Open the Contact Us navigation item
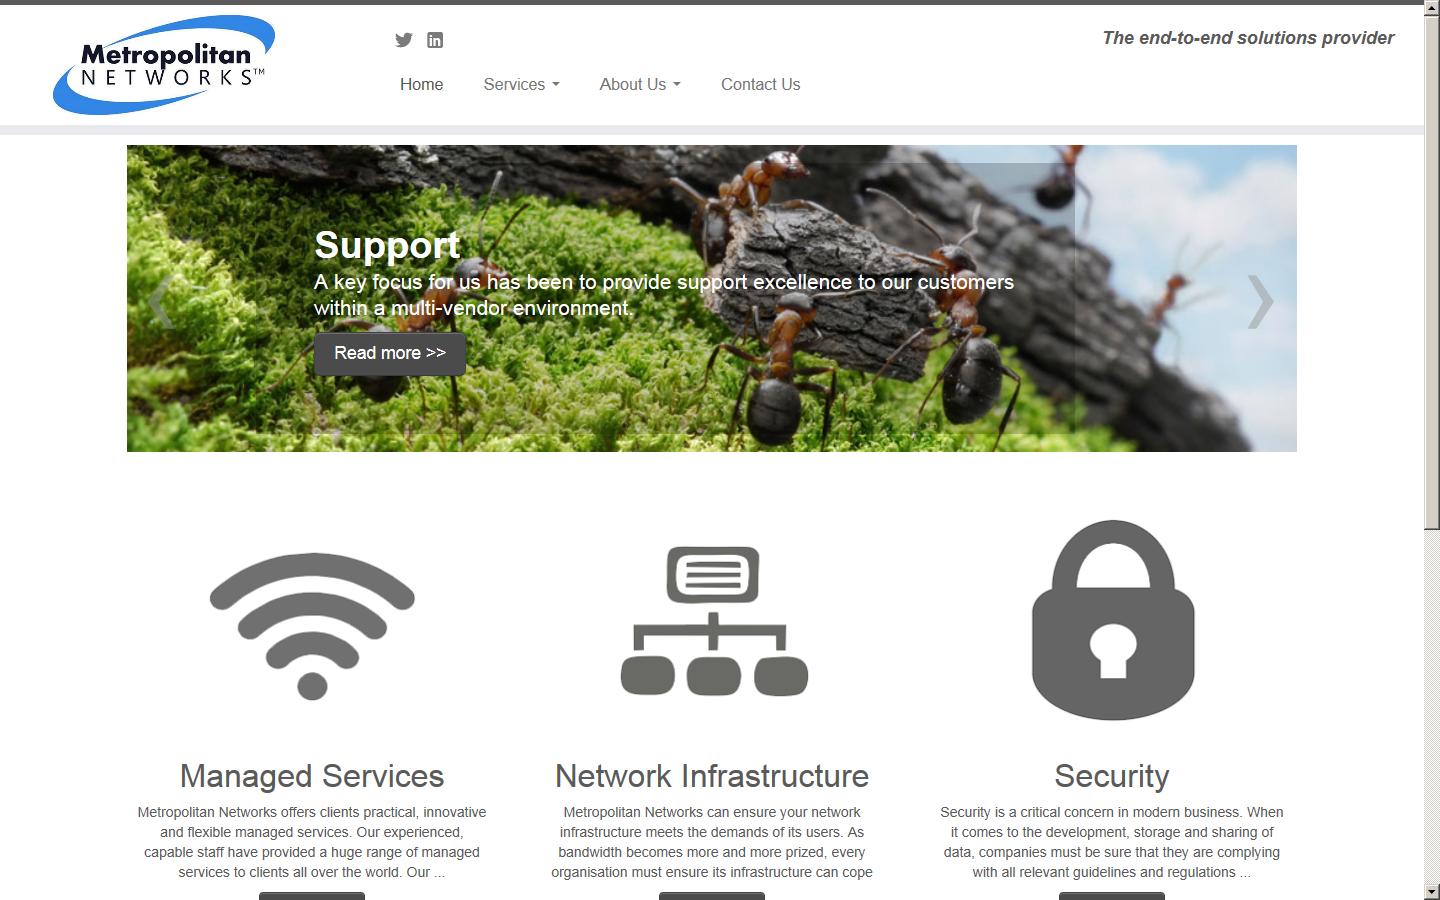1440x900 pixels. pos(760,84)
